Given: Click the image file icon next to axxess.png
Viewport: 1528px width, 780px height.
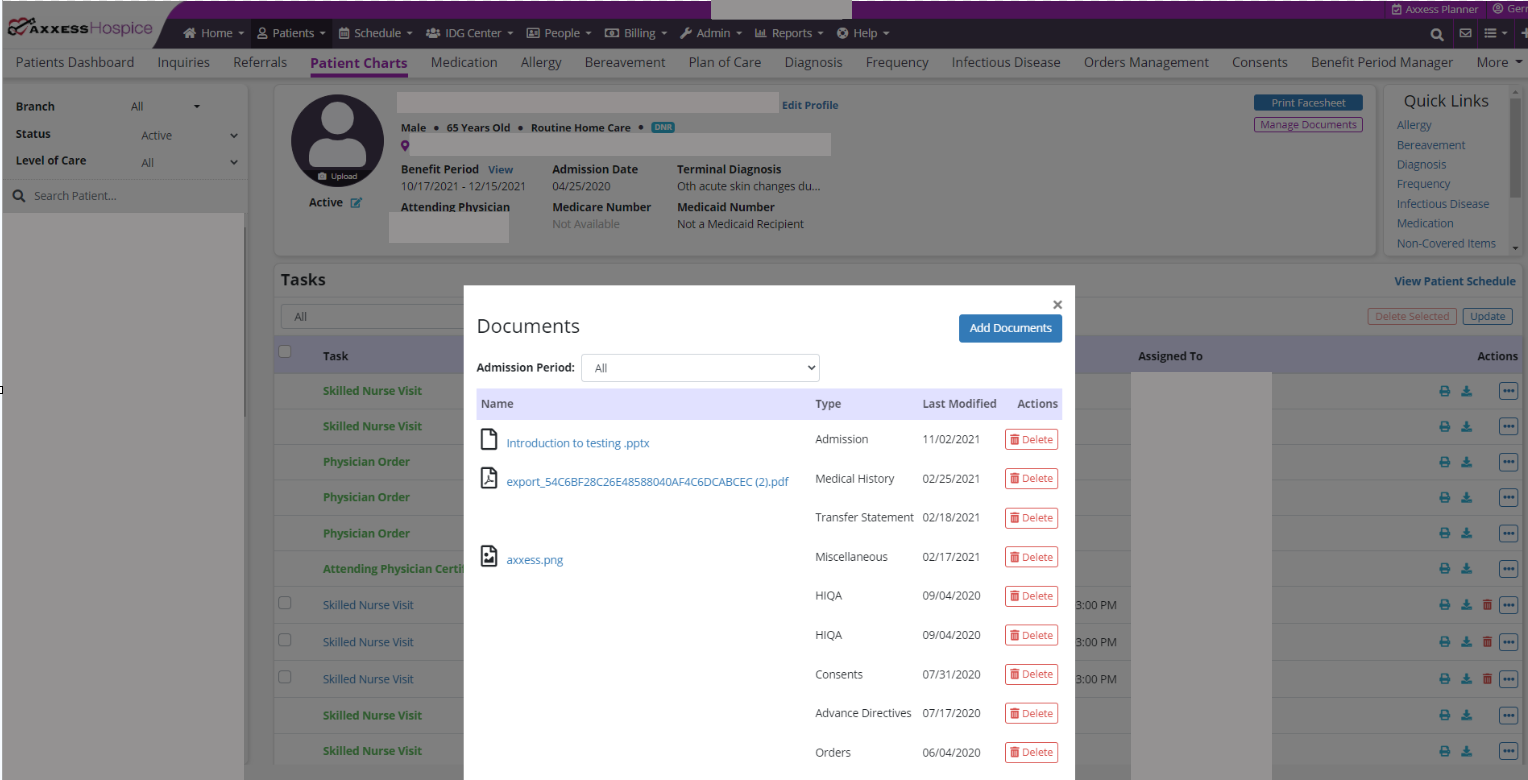Looking at the screenshot, I should 488,556.
